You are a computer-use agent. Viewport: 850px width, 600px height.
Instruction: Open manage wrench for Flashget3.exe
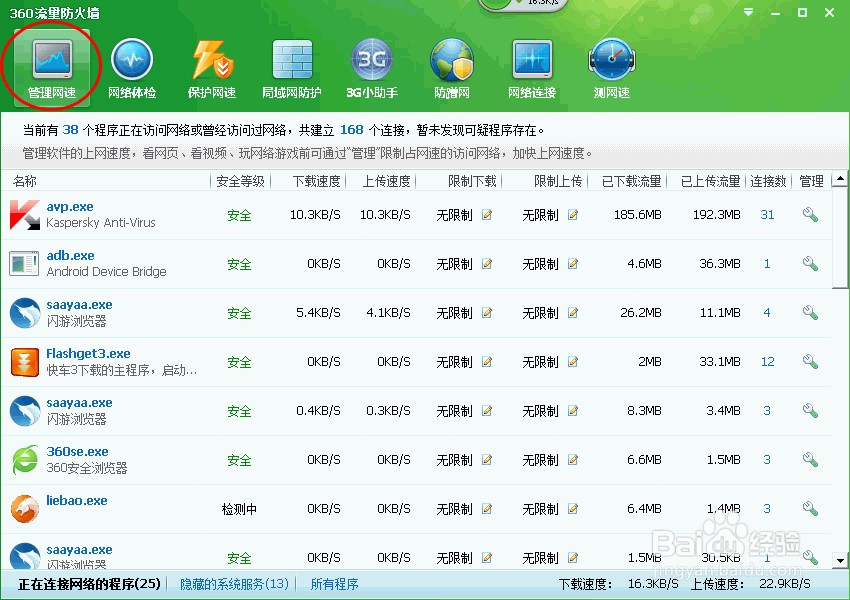pyautogui.click(x=810, y=362)
